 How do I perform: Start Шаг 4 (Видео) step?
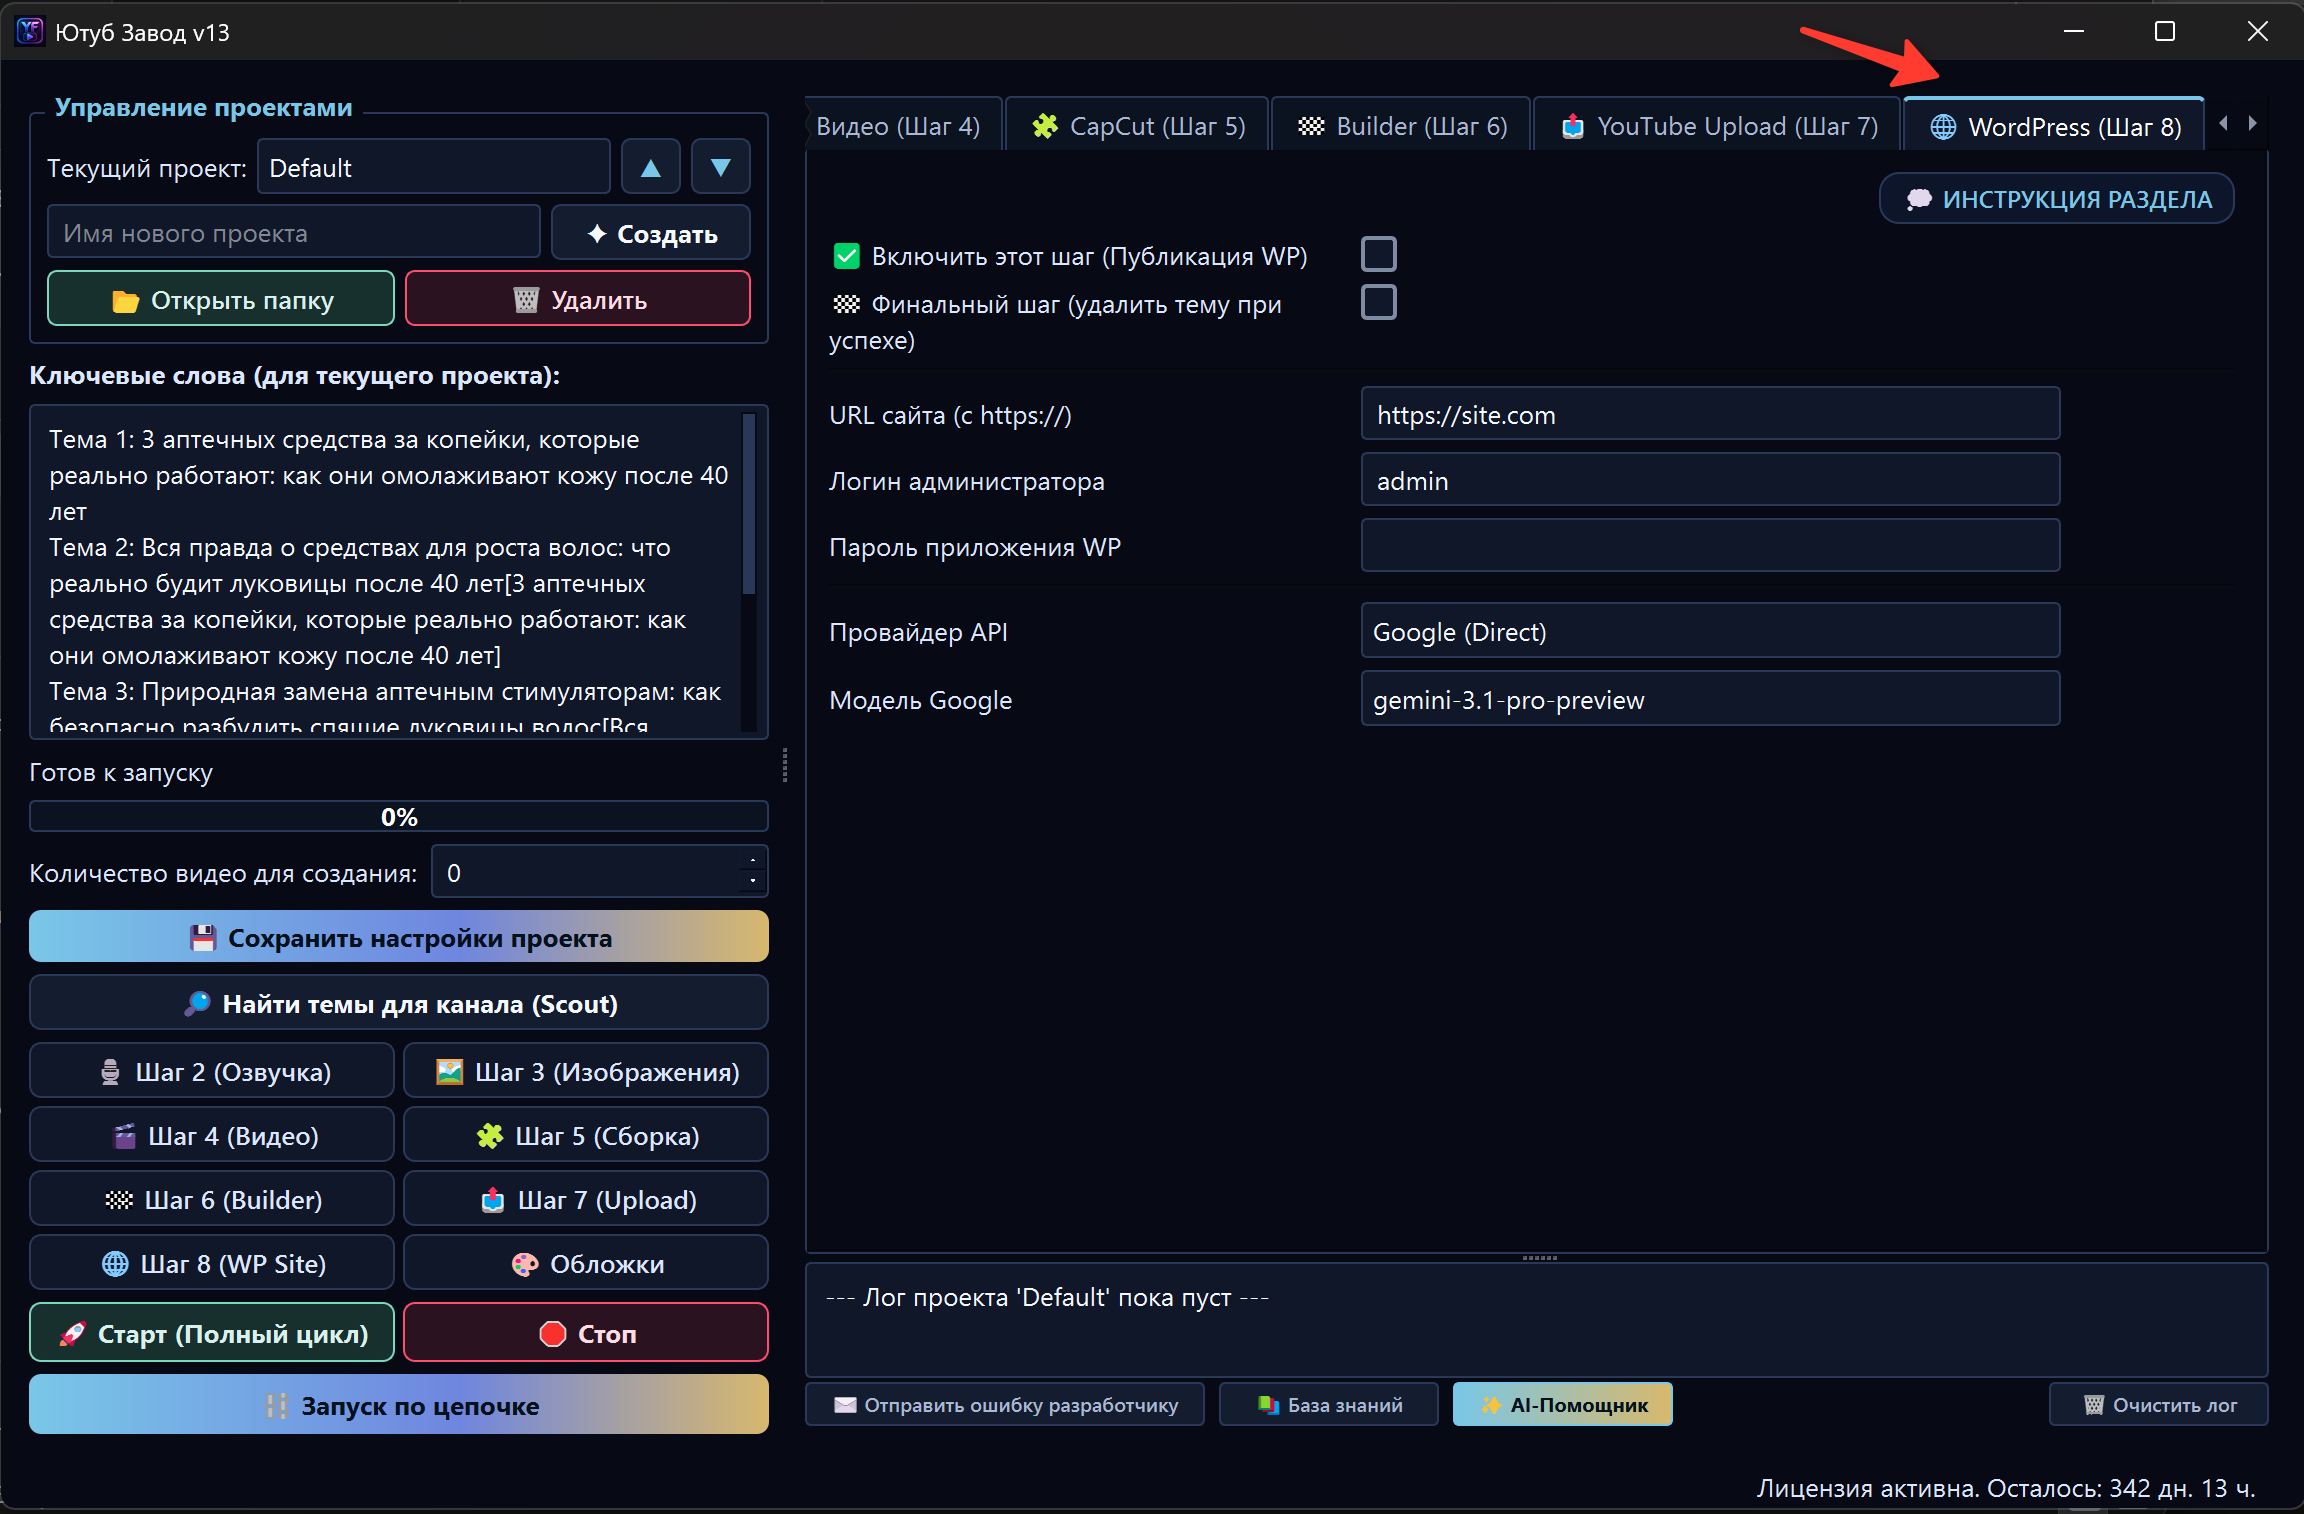tap(212, 1135)
